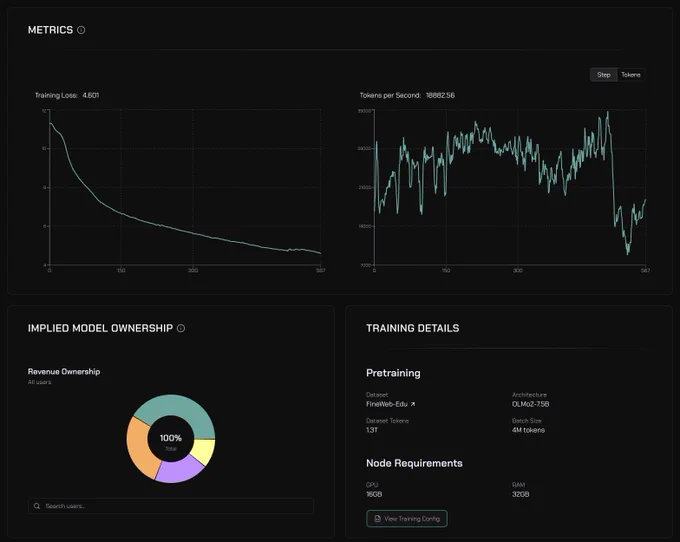Click the Revenue Ownership heading
Image resolution: width=680 pixels, height=542 pixels.
64,372
